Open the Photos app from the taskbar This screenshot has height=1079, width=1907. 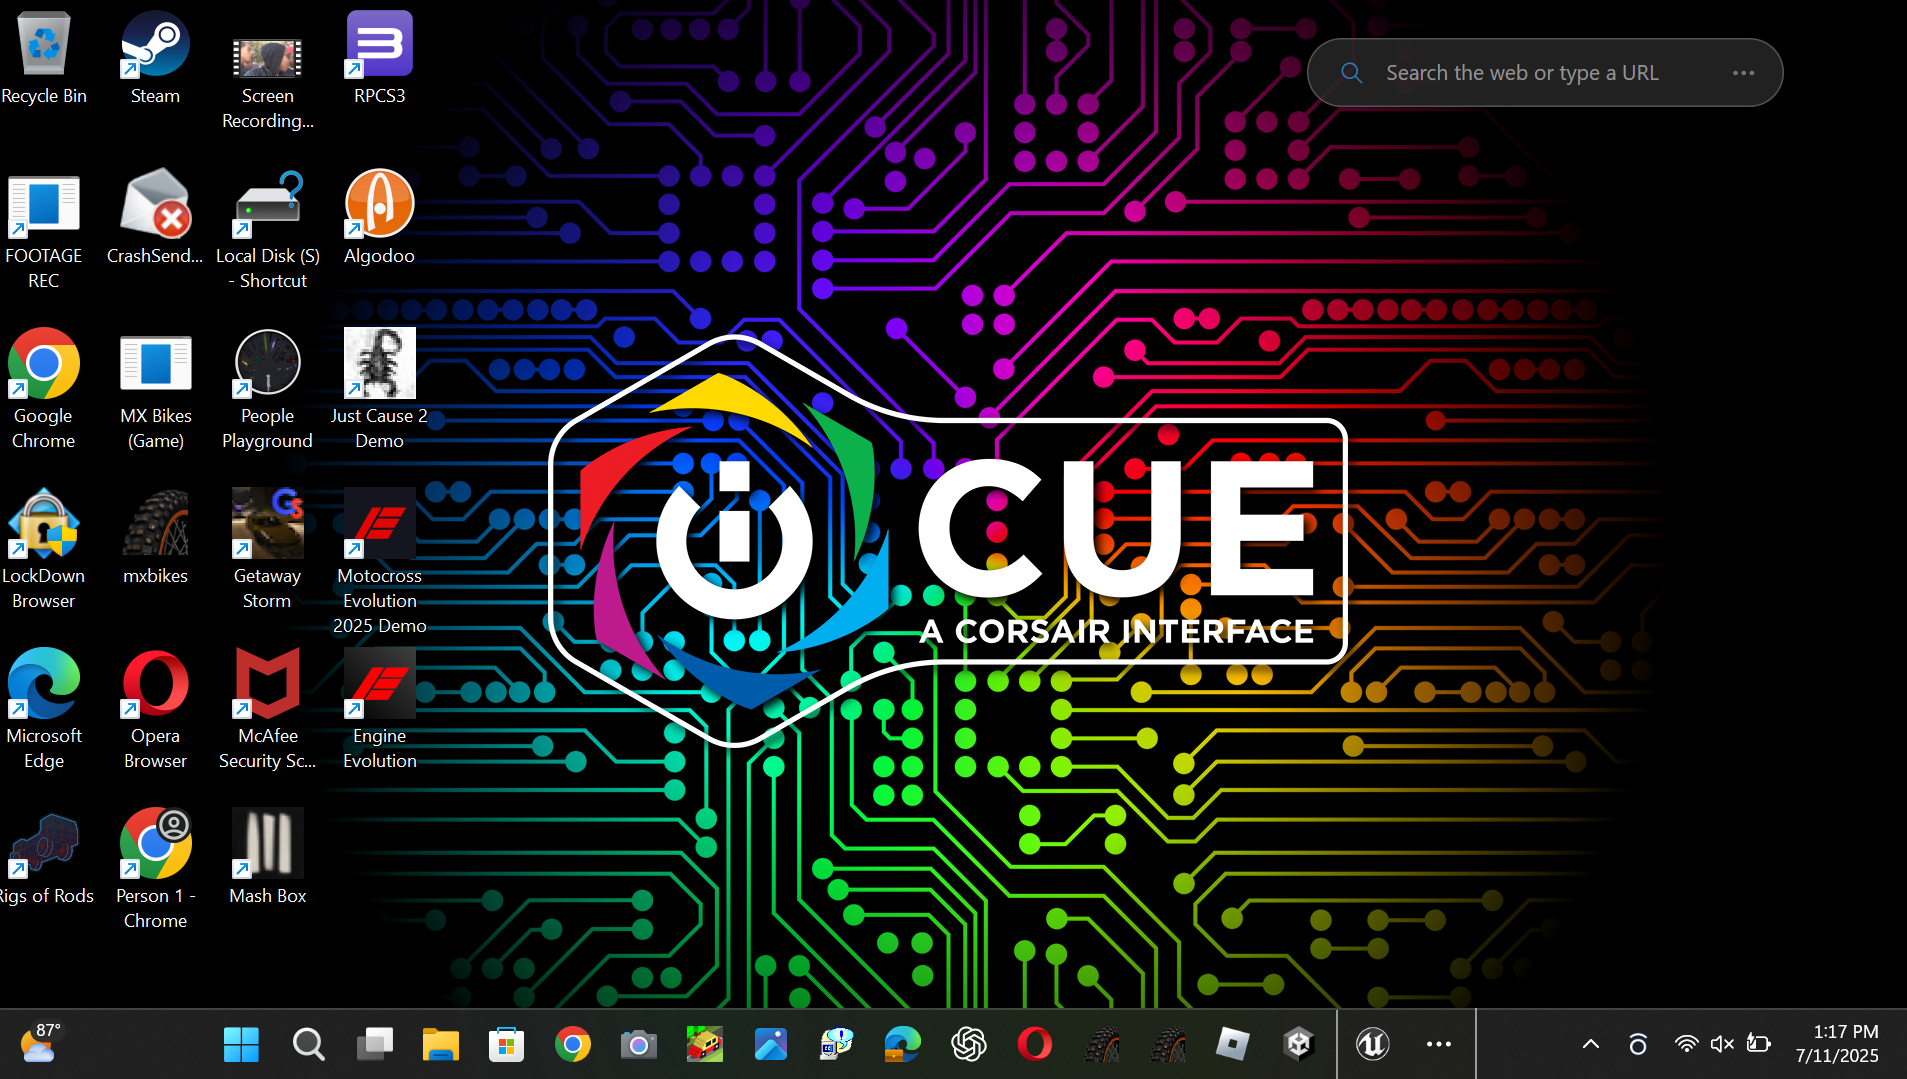770,1045
